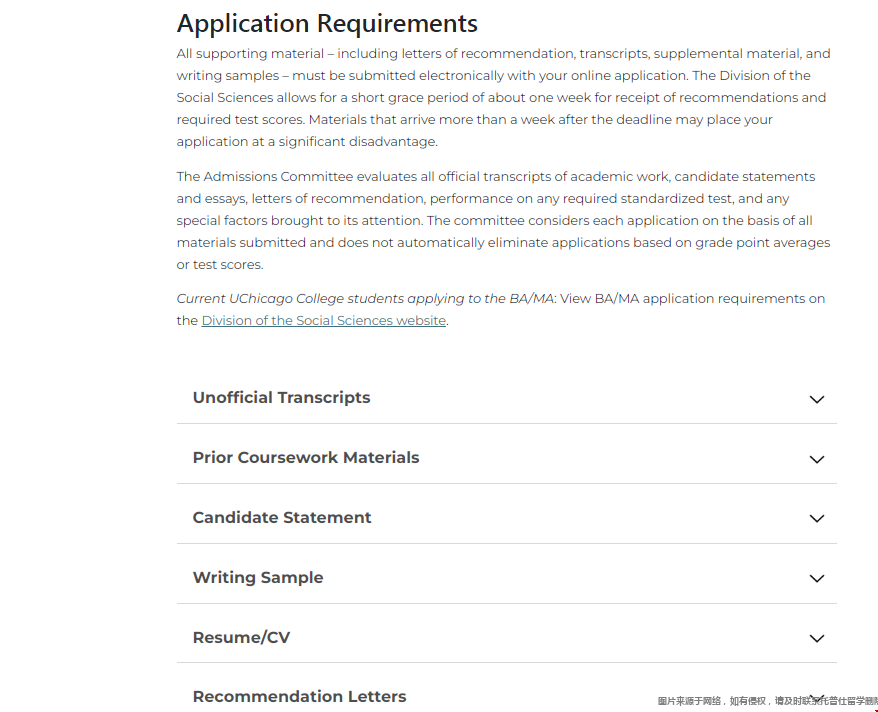Click the Chinese watermark text at bottom right

[766, 701]
